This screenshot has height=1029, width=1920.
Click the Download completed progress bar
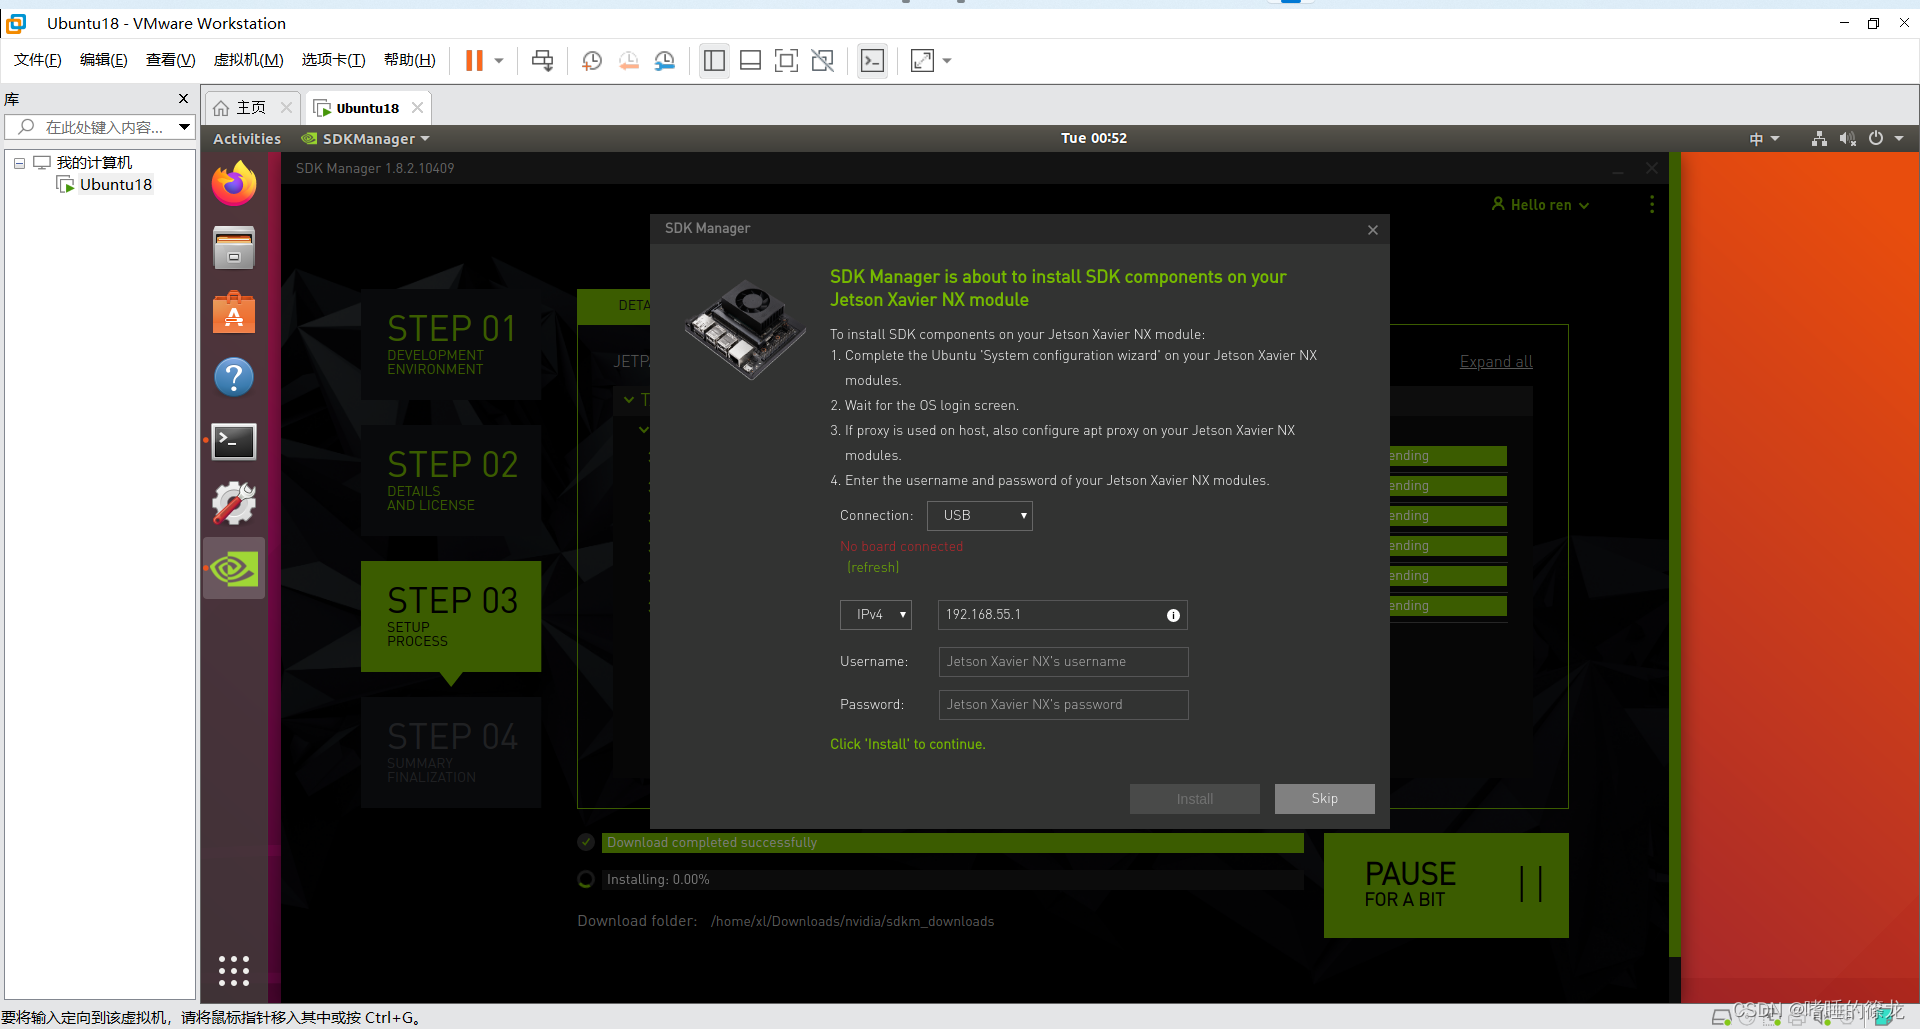[952, 843]
